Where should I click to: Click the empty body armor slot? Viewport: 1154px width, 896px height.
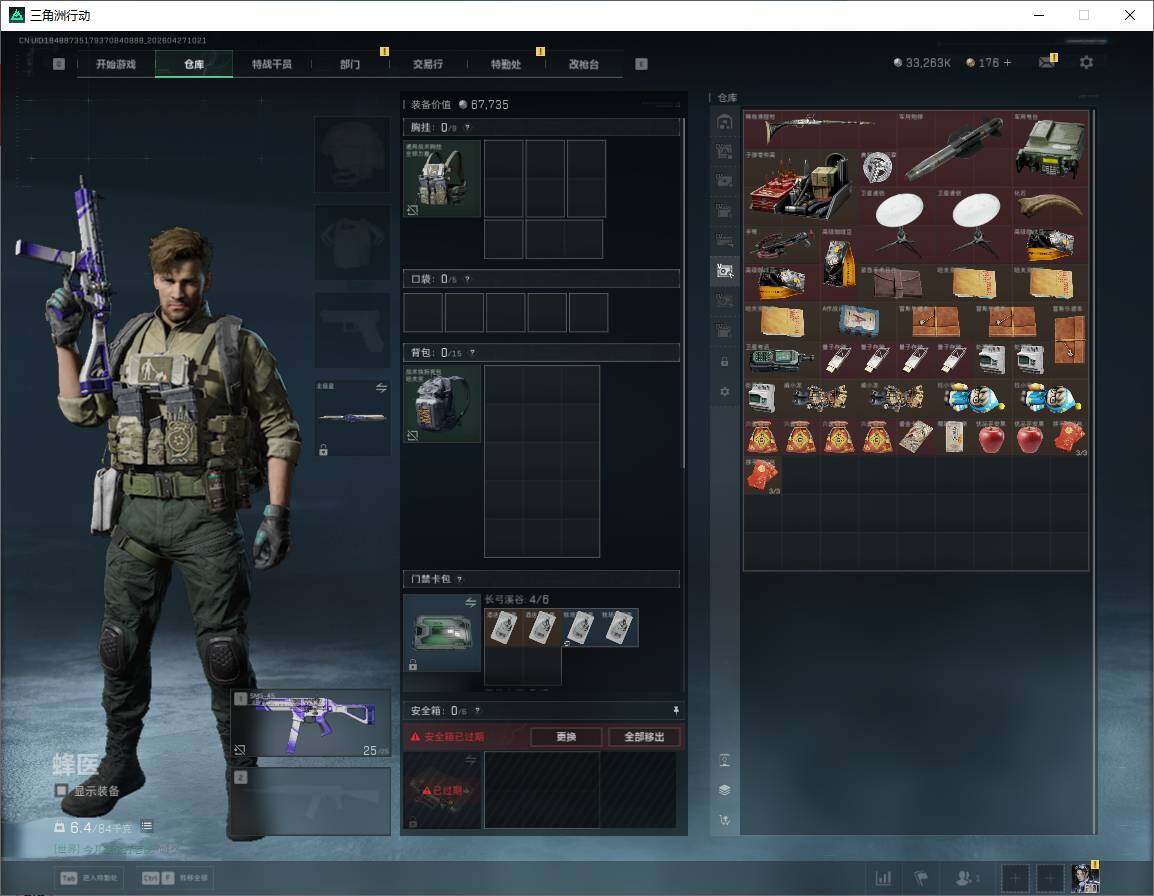click(x=353, y=242)
